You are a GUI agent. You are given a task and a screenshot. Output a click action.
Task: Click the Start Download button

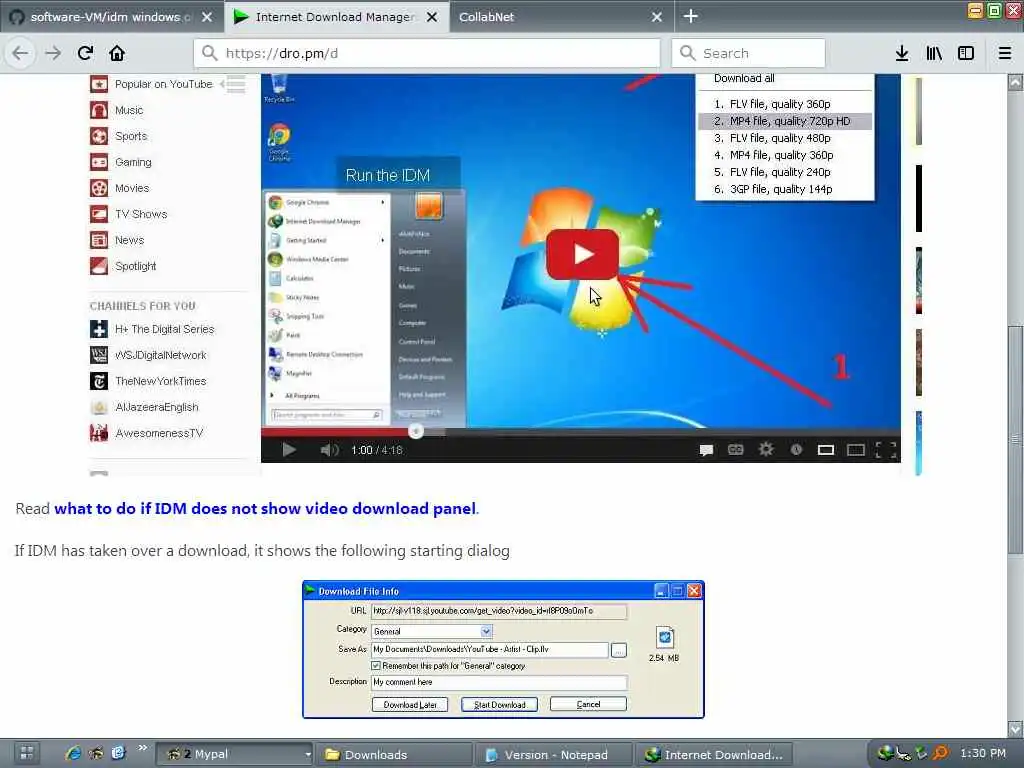click(x=499, y=705)
